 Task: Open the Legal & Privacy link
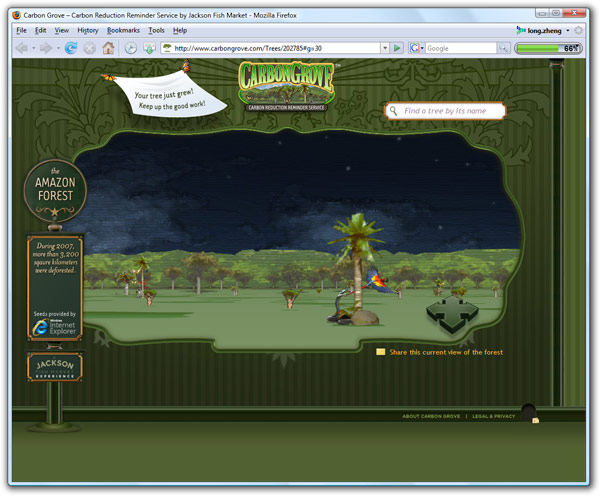(x=494, y=416)
